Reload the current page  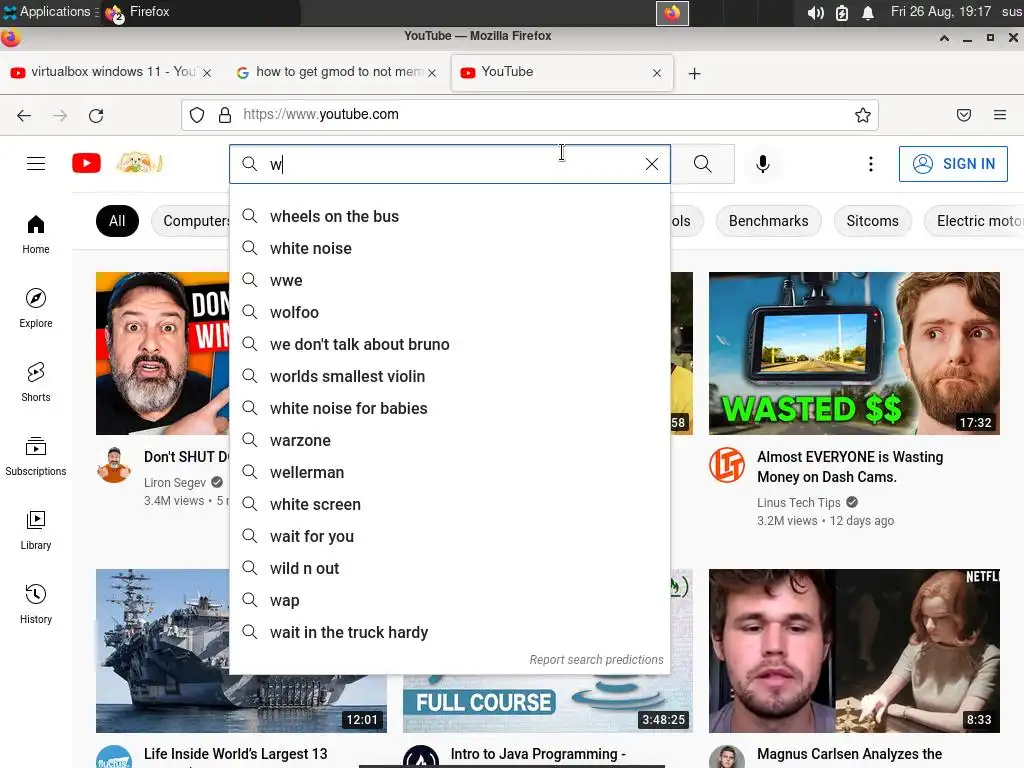coord(96,116)
